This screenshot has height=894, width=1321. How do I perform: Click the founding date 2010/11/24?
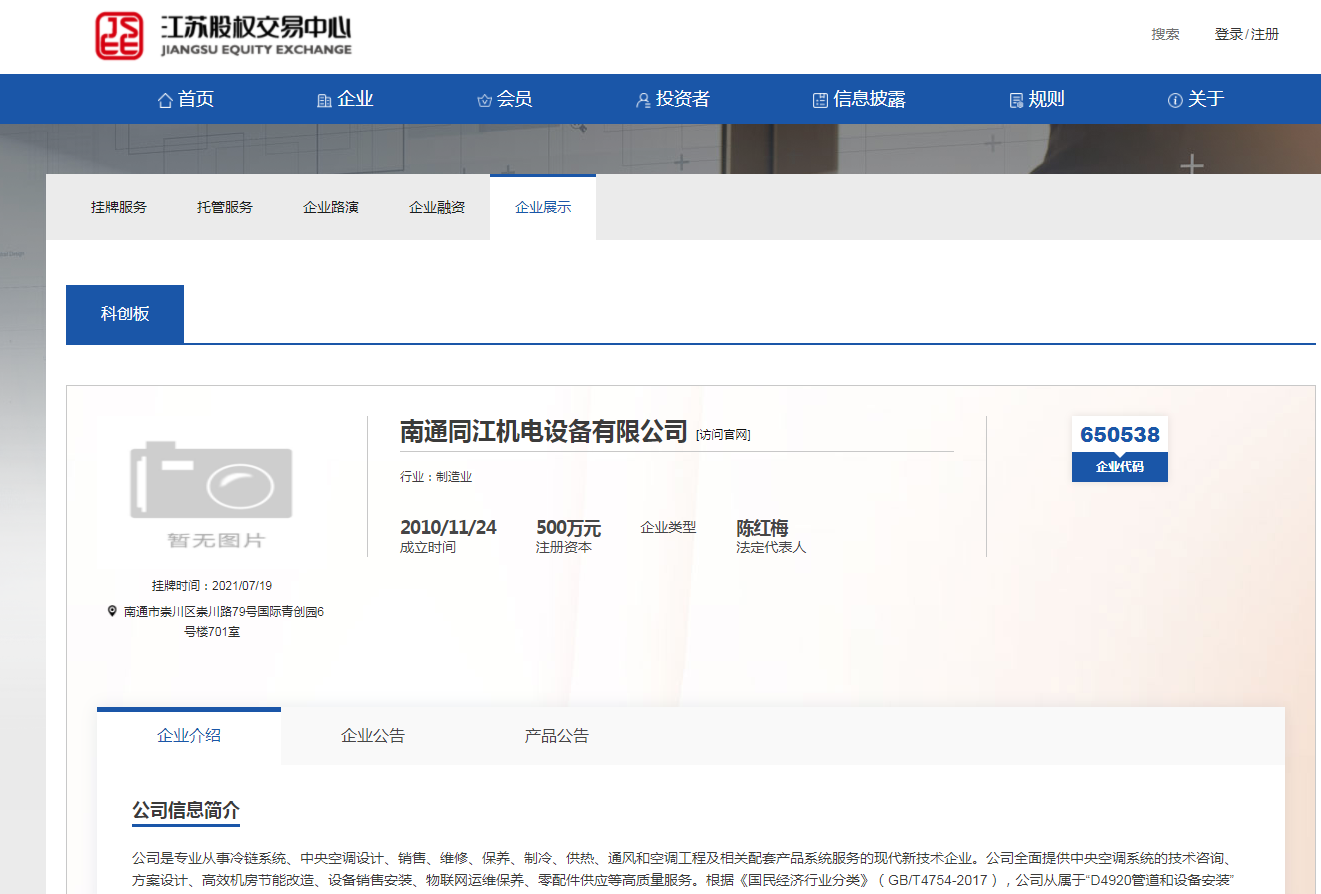tap(448, 527)
